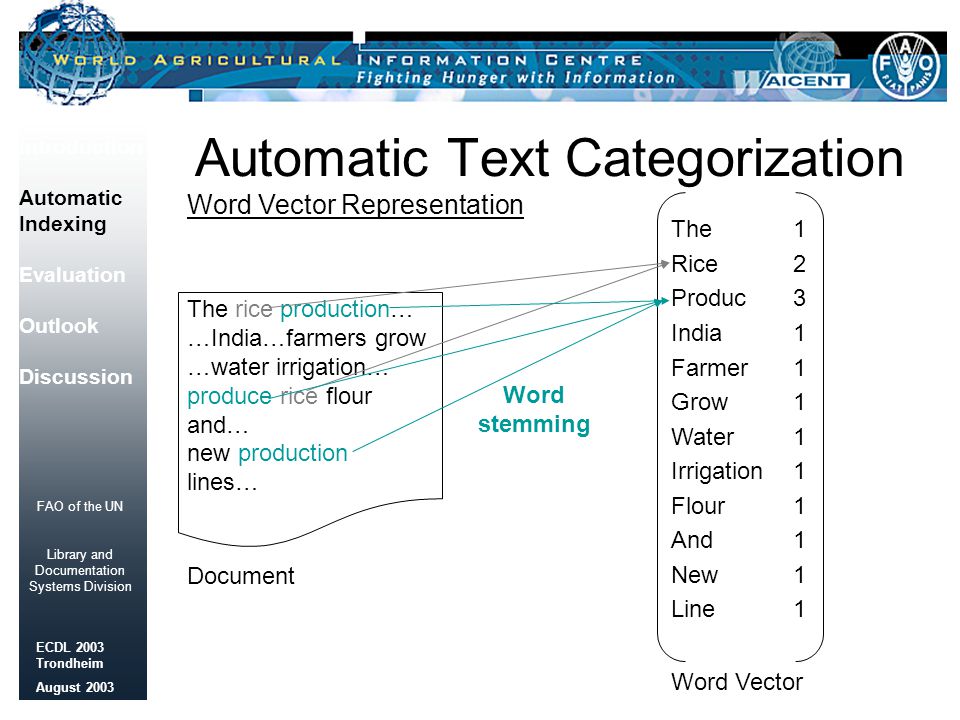
Task: Click the 'FAO of the UN' sidebar text
Action: pos(80,506)
